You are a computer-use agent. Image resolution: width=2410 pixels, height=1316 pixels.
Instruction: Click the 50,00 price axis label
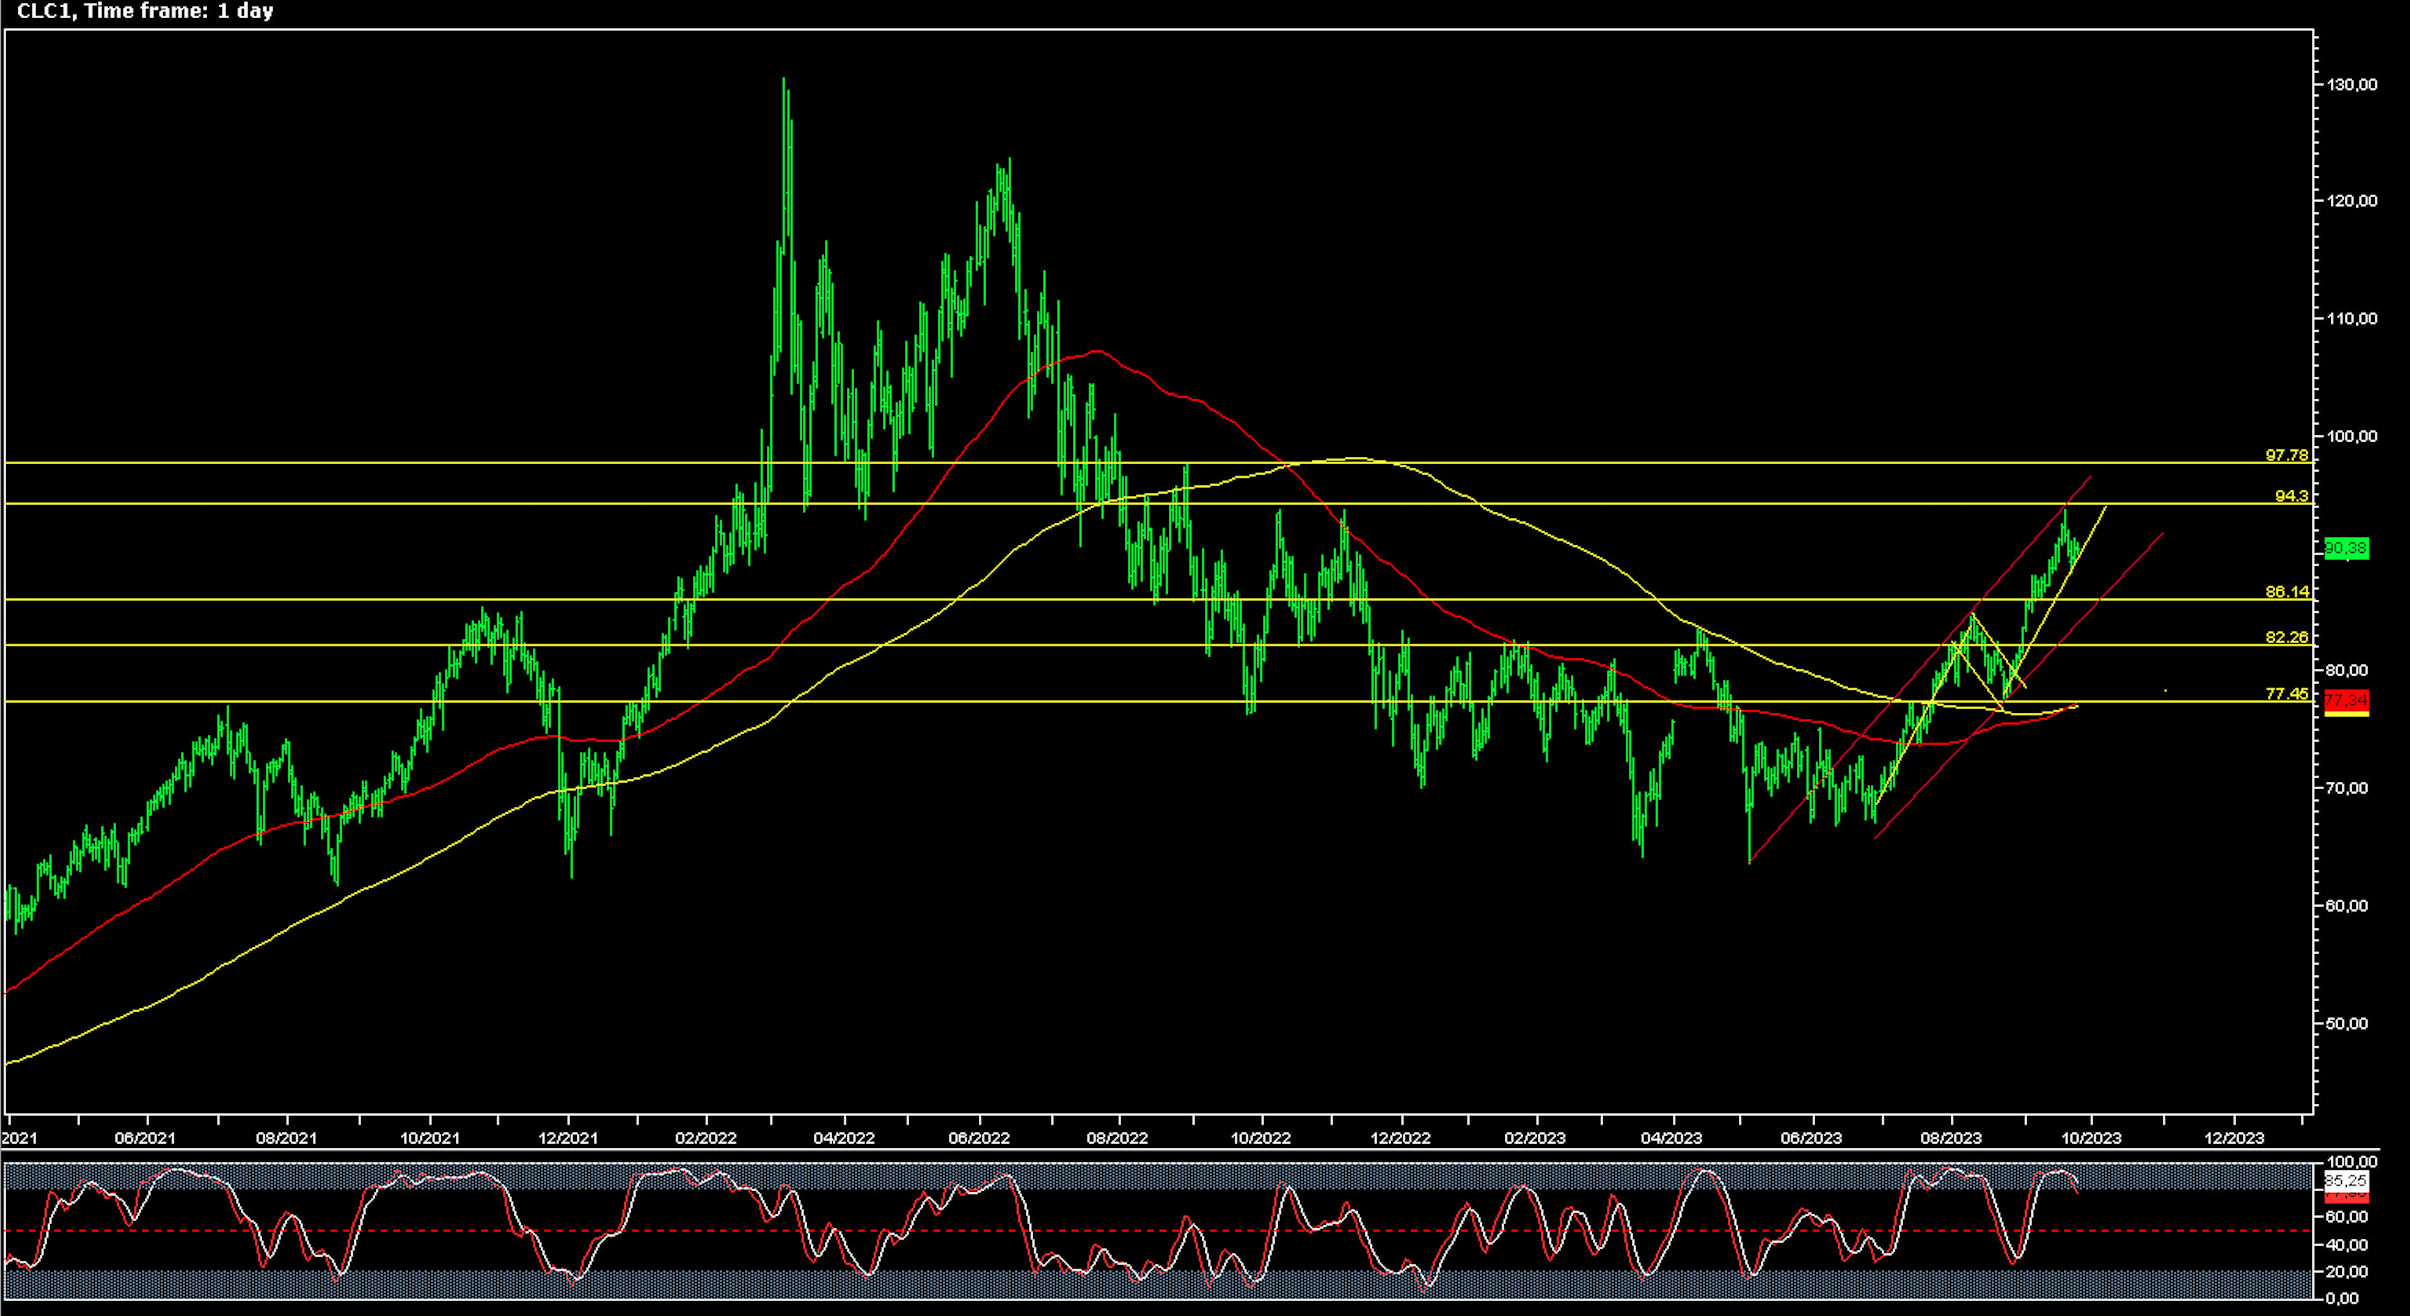point(2353,1024)
